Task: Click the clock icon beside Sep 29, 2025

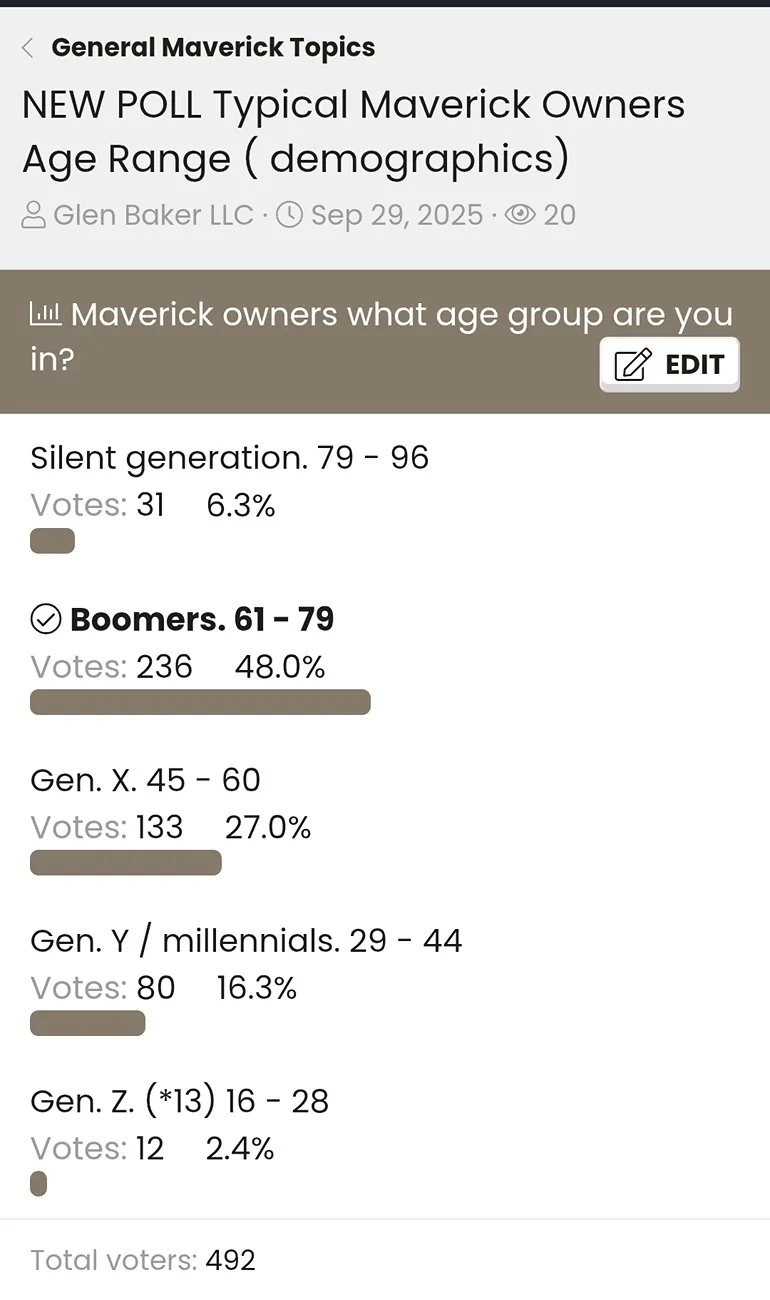Action: point(289,215)
